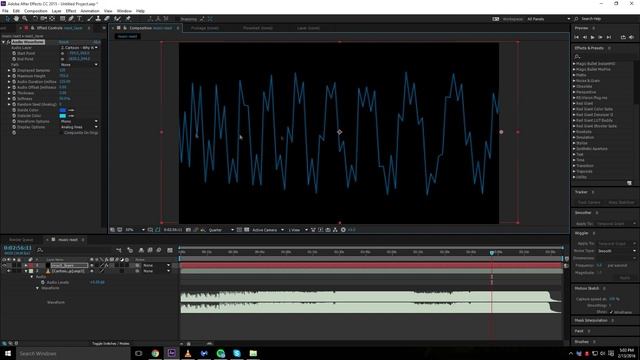This screenshot has height=360, width=640.
Task: Click the cyan Outside Color swatch
Action: pyautogui.click(x=62, y=116)
